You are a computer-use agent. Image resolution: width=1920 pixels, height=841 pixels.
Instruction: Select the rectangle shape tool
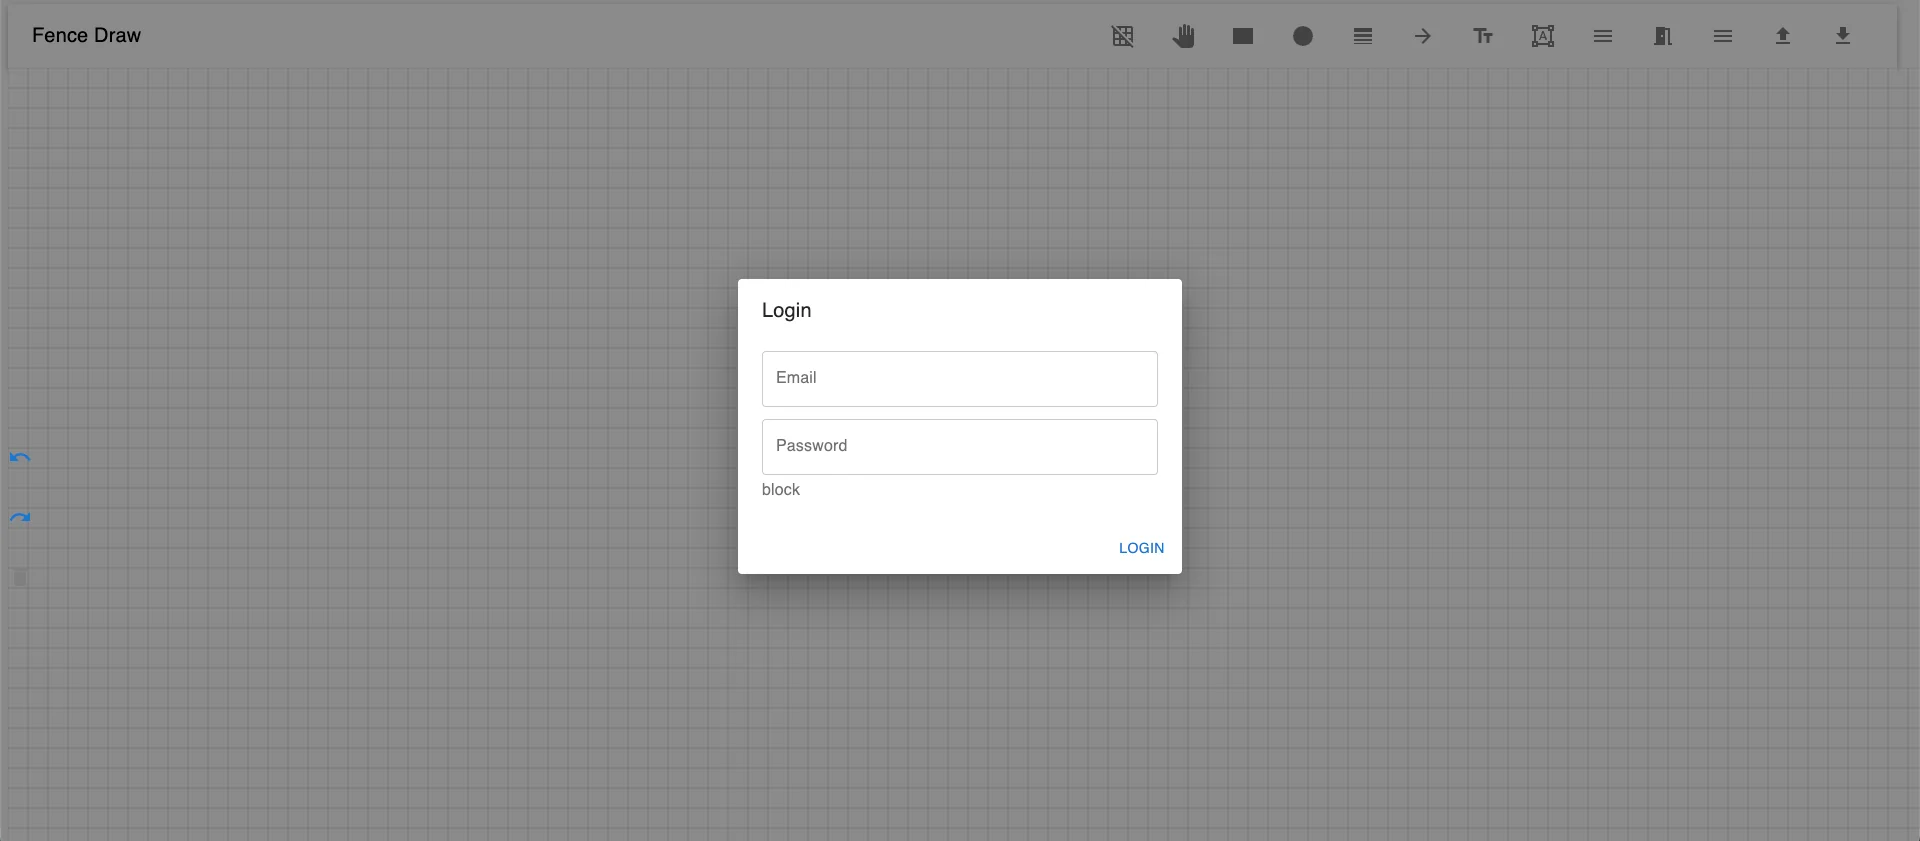(1243, 36)
